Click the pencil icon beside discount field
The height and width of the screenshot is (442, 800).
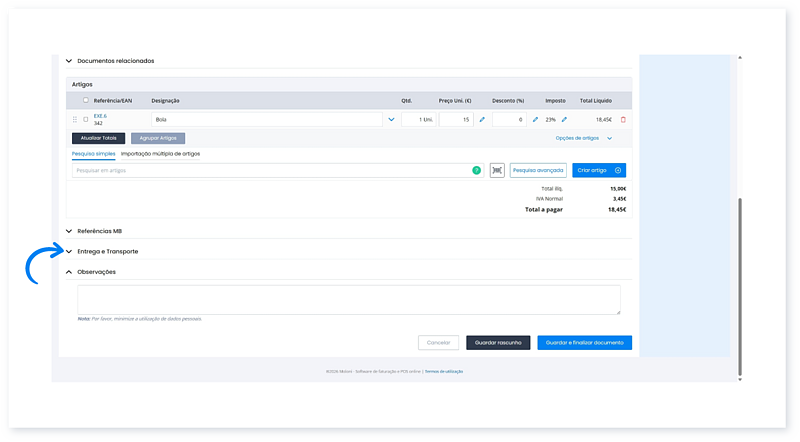tap(535, 120)
